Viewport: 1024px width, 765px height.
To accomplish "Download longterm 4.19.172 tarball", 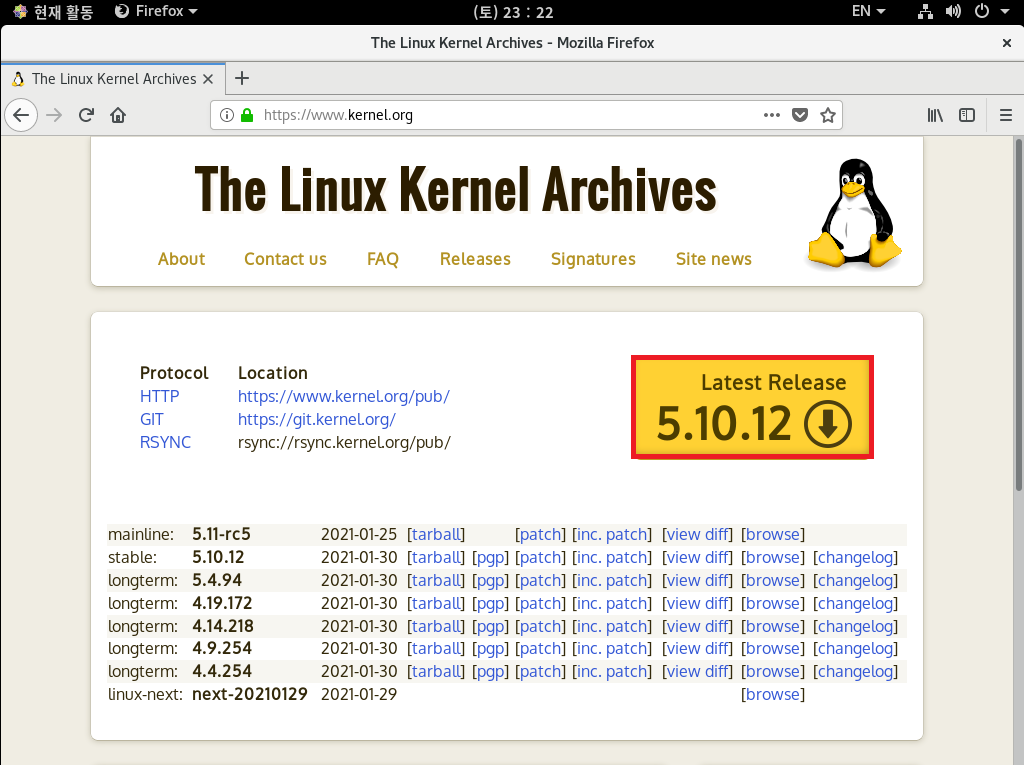I will pos(436,603).
